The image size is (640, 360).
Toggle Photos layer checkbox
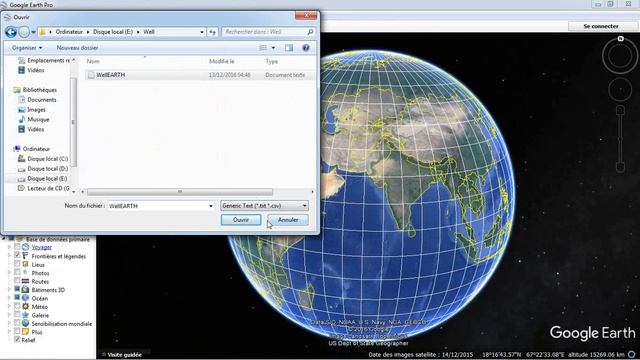[x=17, y=273]
